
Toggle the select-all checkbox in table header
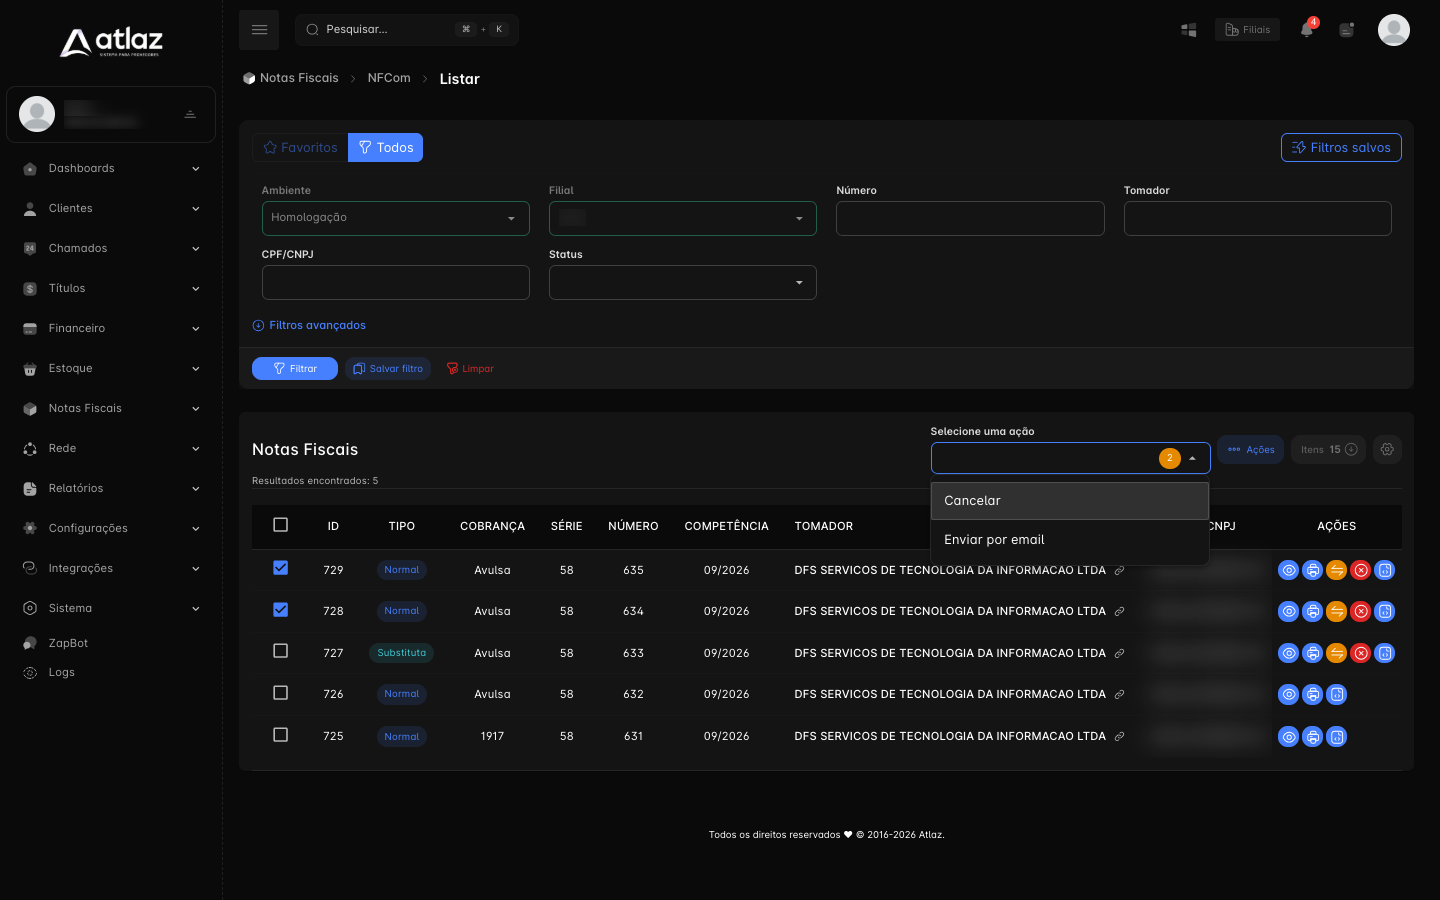click(281, 525)
